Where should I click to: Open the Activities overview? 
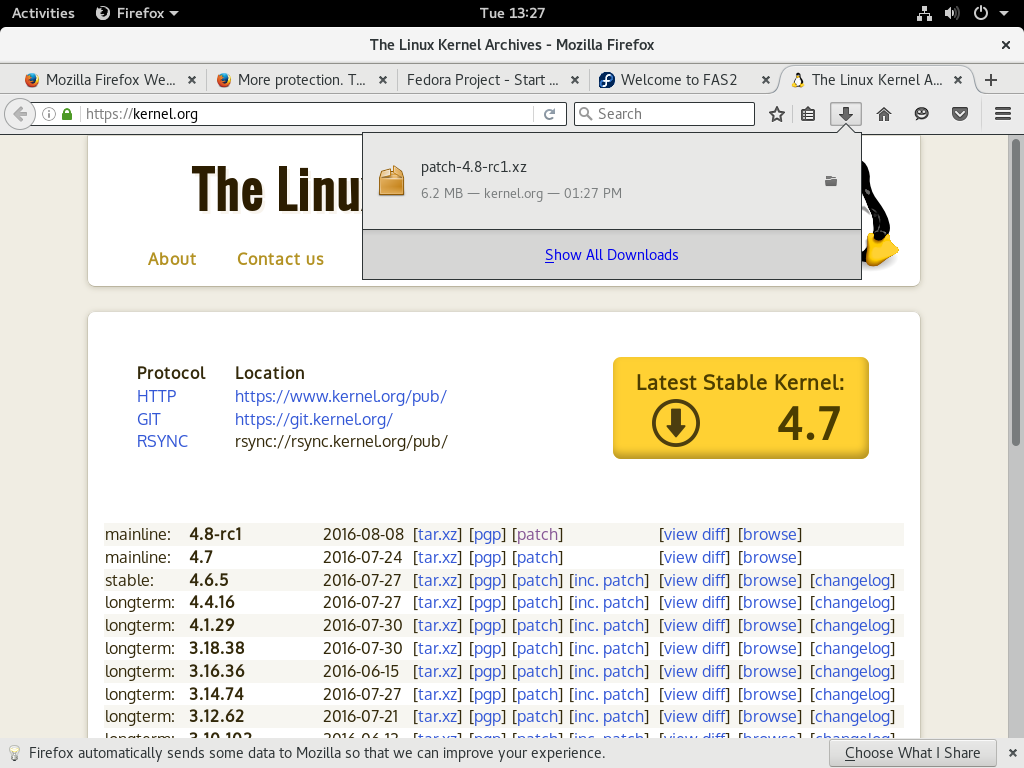(43, 13)
